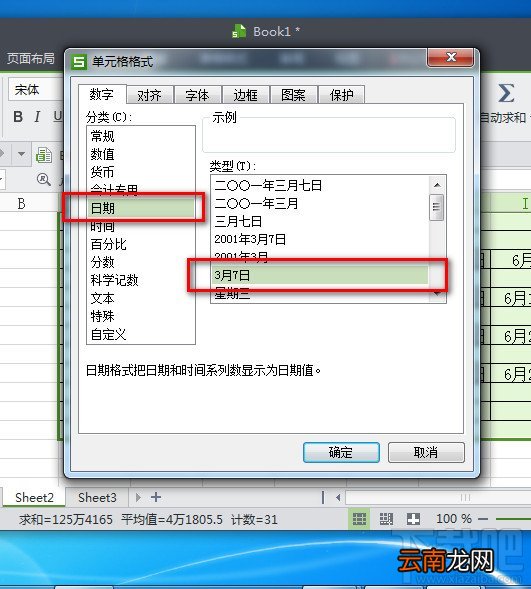Switch to normal view icon in status bar
The width and height of the screenshot is (531, 589).
[359, 519]
